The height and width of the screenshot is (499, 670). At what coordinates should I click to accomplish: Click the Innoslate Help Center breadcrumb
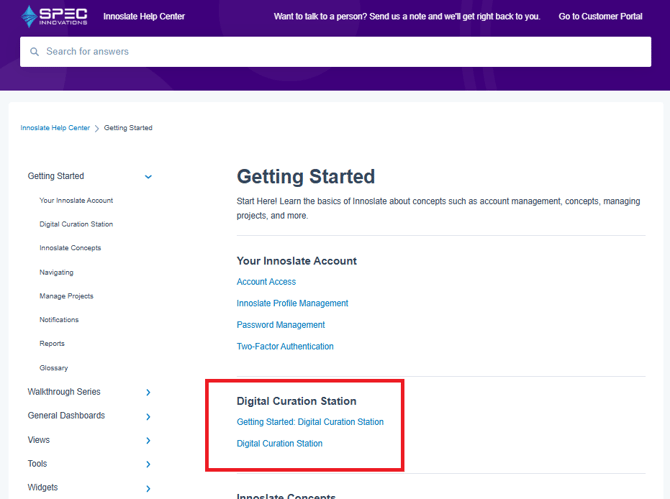pyautogui.click(x=55, y=128)
